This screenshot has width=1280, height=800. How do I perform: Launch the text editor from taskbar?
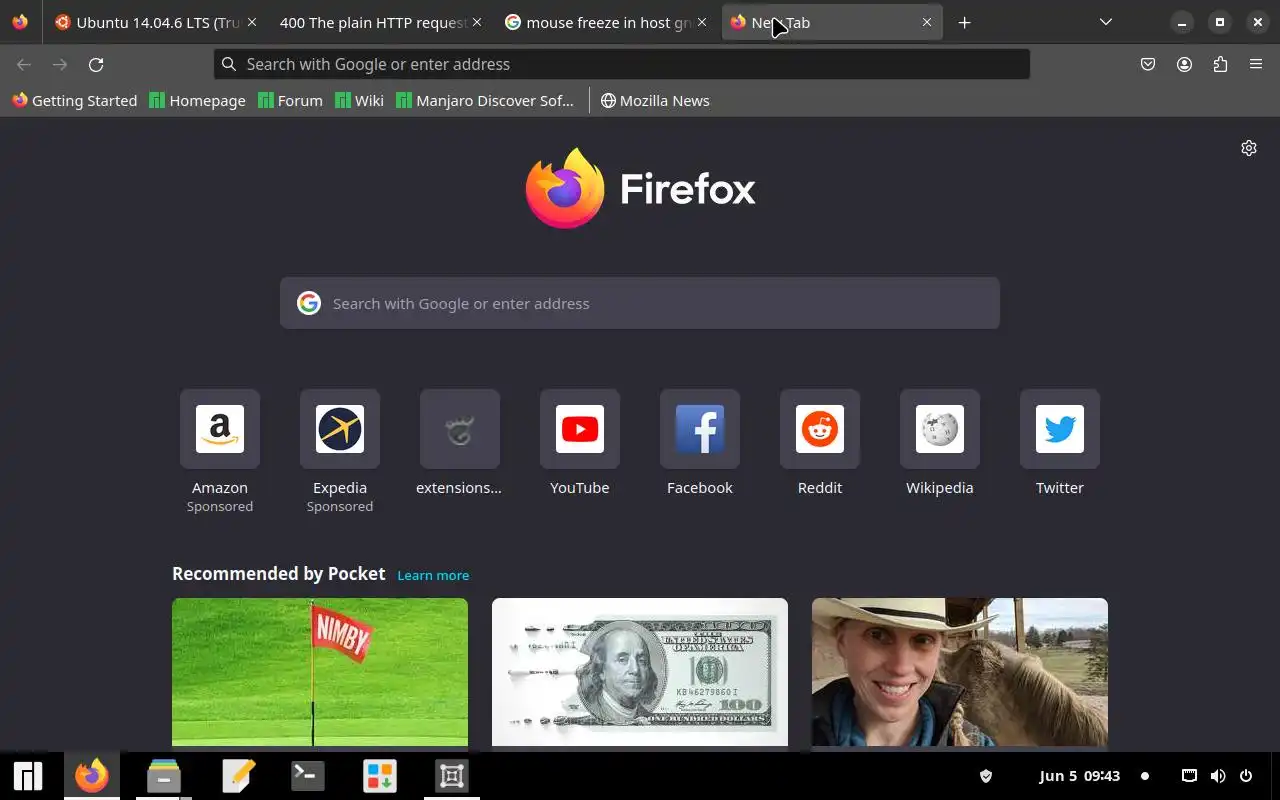(238, 776)
